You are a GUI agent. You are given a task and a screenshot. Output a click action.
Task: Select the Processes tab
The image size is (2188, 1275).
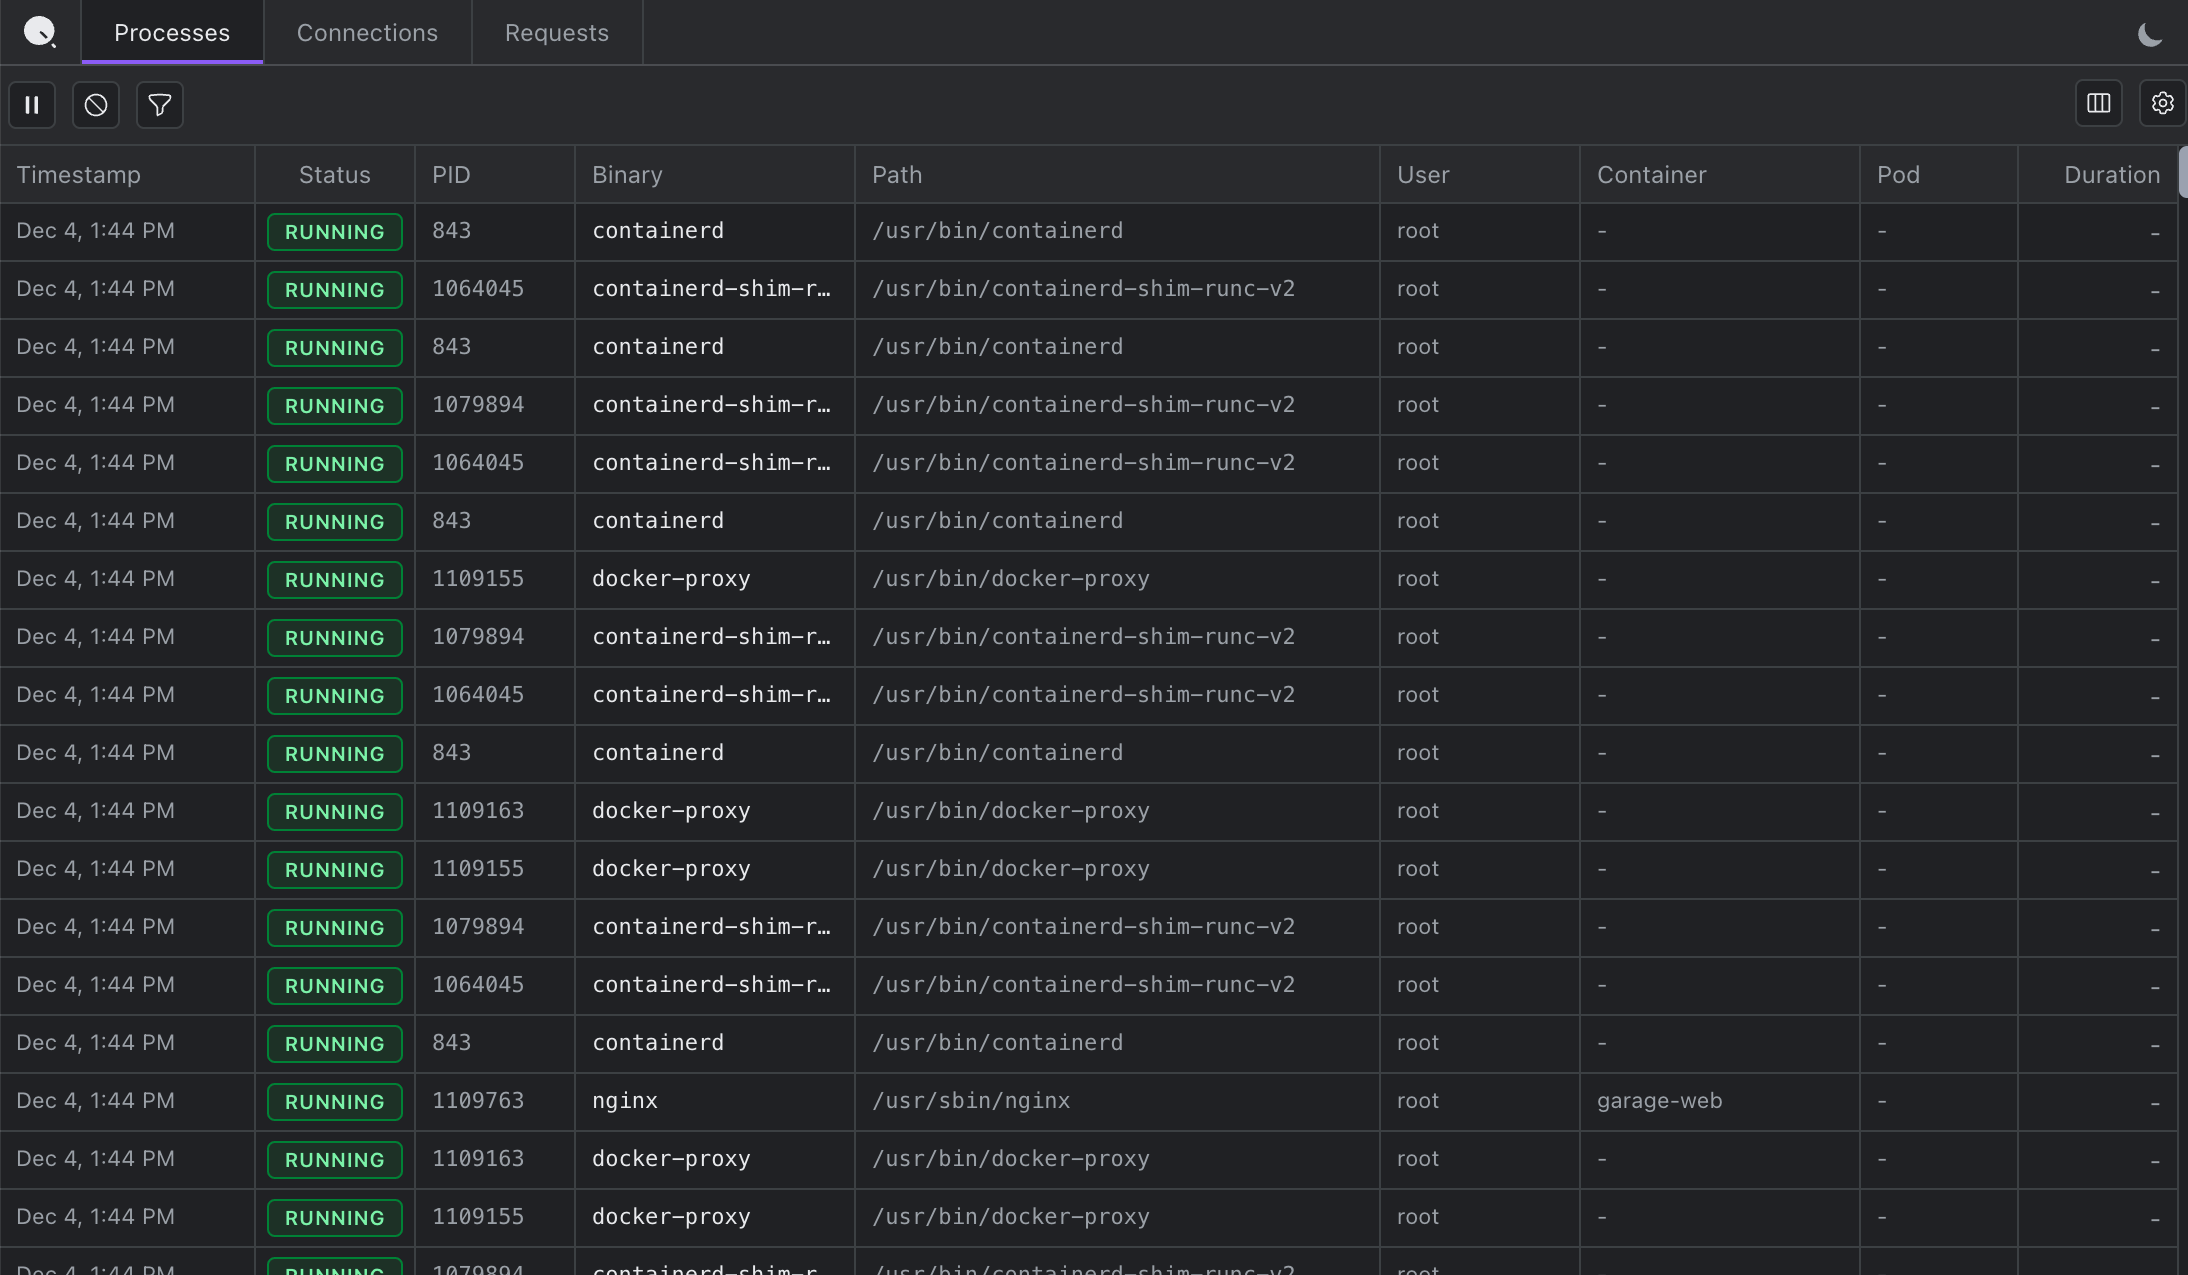coord(172,33)
